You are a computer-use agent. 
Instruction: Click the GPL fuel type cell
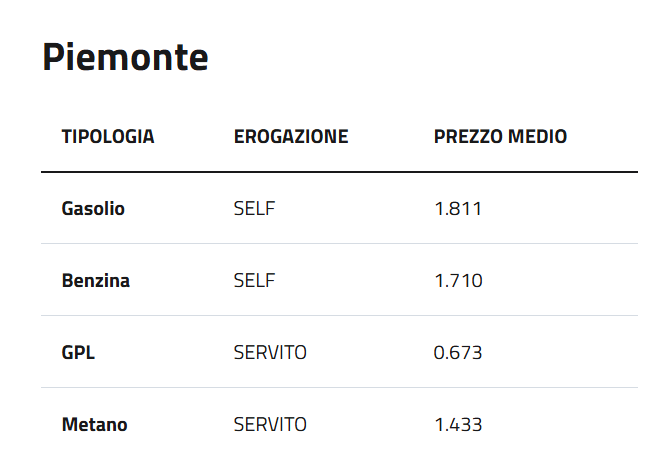78,353
